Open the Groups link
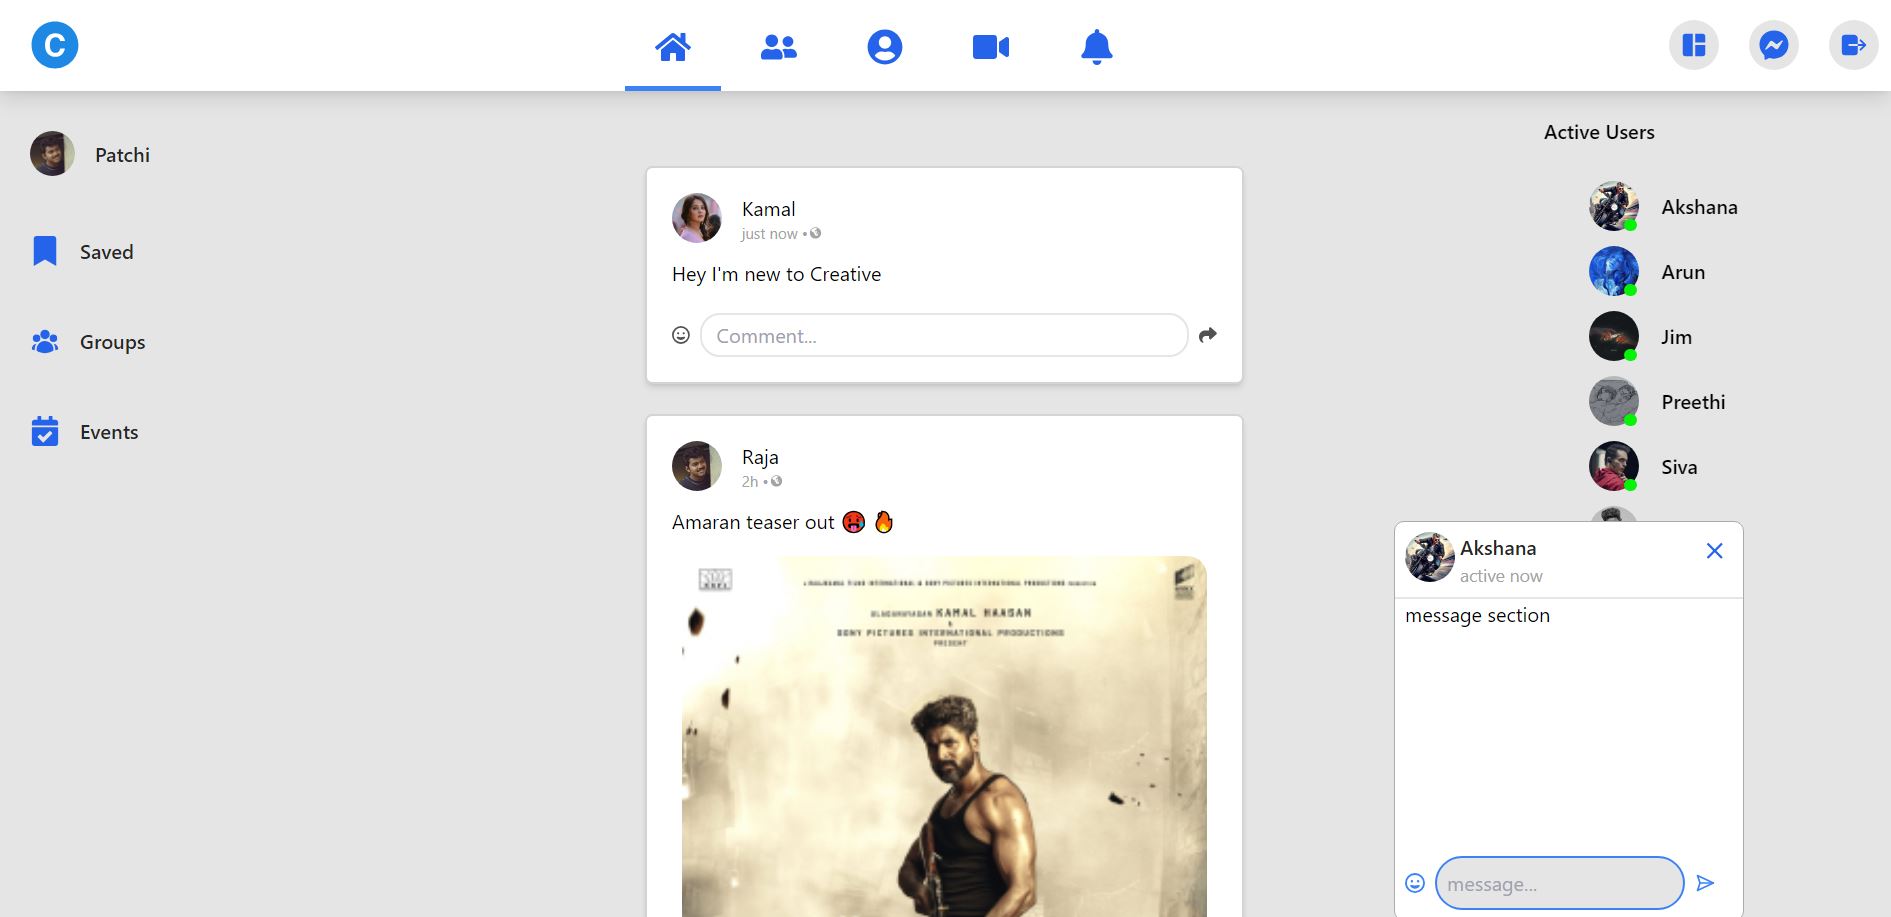This screenshot has height=917, width=1891. pyautogui.click(x=113, y=342)
